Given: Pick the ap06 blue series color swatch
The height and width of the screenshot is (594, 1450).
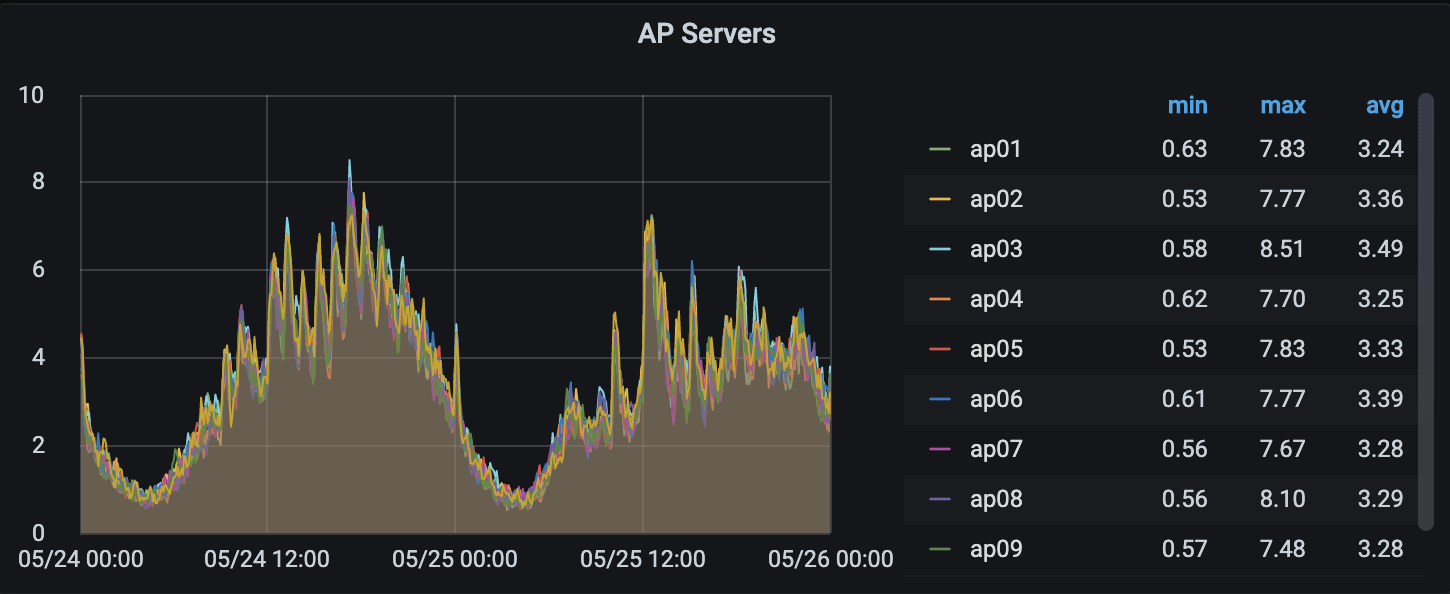Looking at the screenshot, I should coord(939,400).
